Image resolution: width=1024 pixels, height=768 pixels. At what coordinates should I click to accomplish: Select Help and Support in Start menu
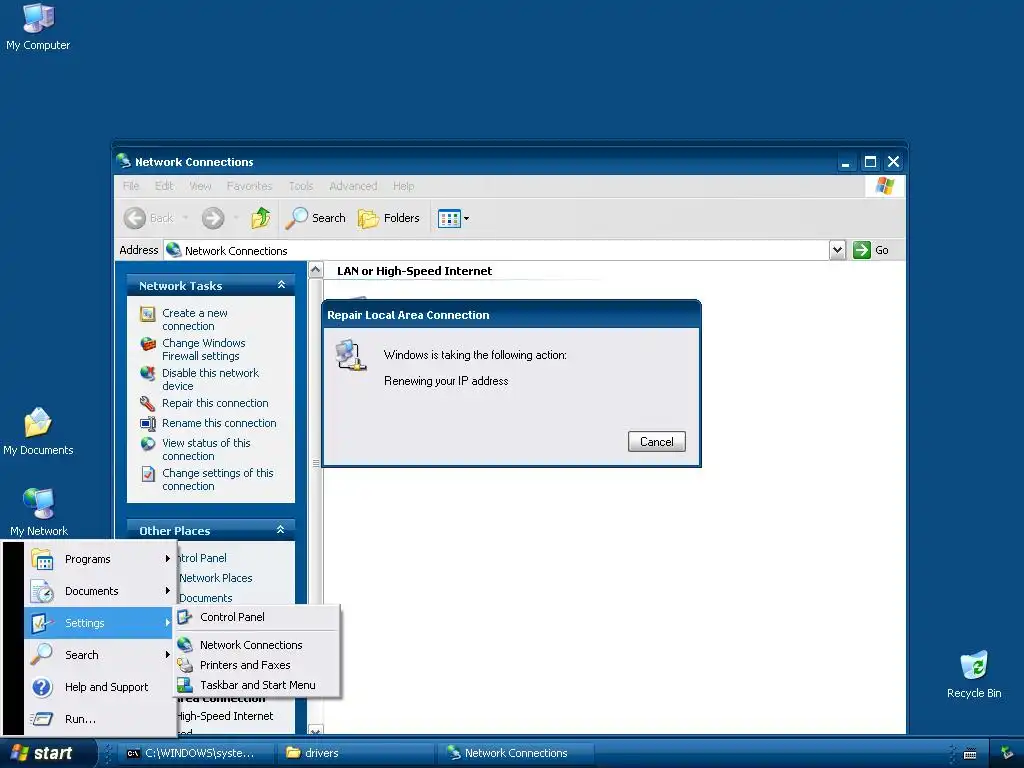(x=100, y=687)
